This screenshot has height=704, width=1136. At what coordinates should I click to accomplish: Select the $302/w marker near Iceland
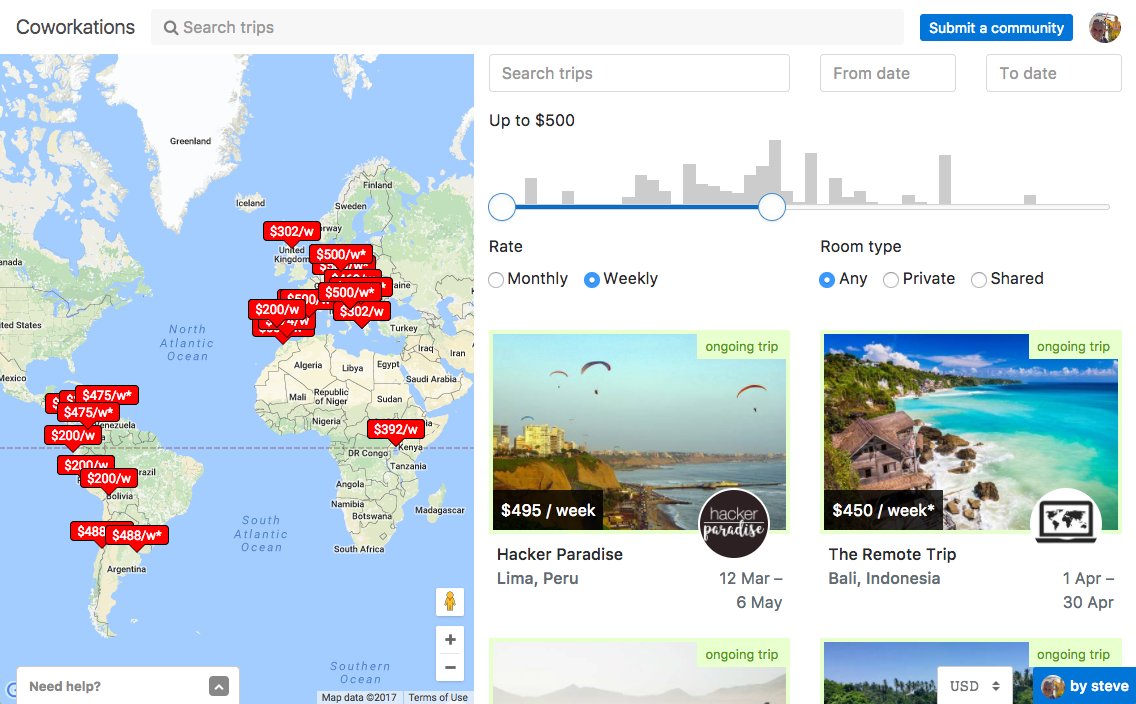291,232
